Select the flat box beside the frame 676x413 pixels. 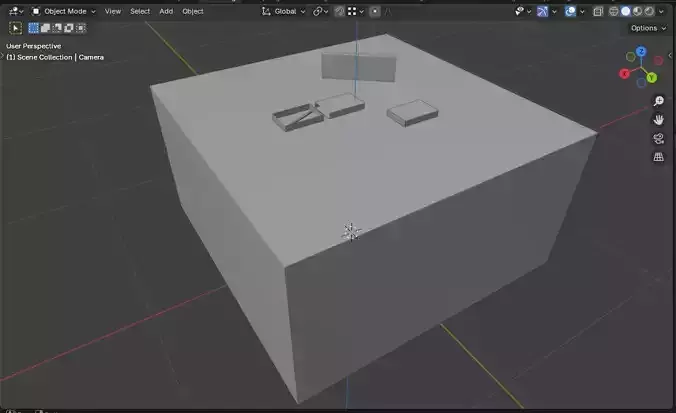tap(341, 105)
